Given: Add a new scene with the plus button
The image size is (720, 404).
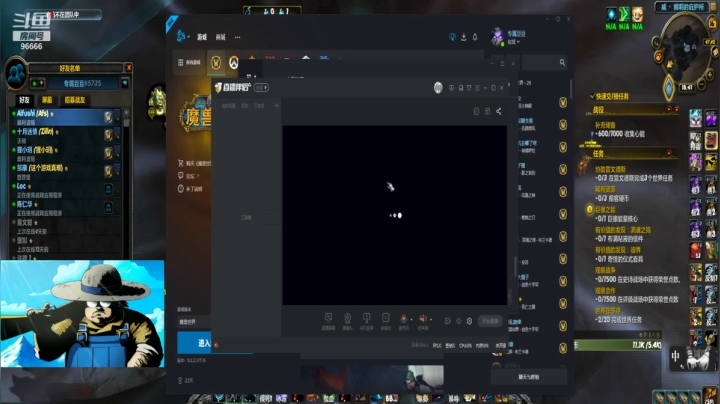Looking at the screenshot, I should 277,106.
